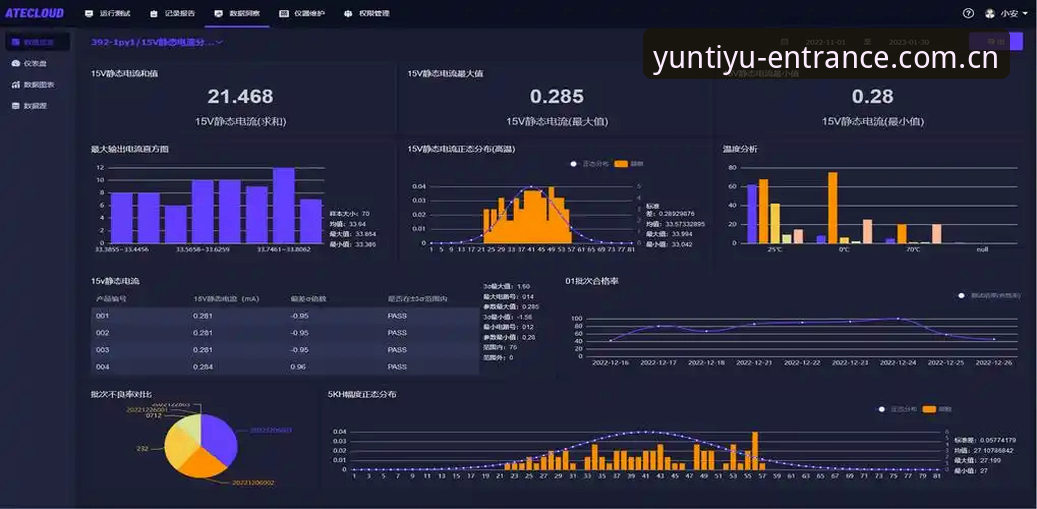Click the ATECLOUD logo

(34, 13)
